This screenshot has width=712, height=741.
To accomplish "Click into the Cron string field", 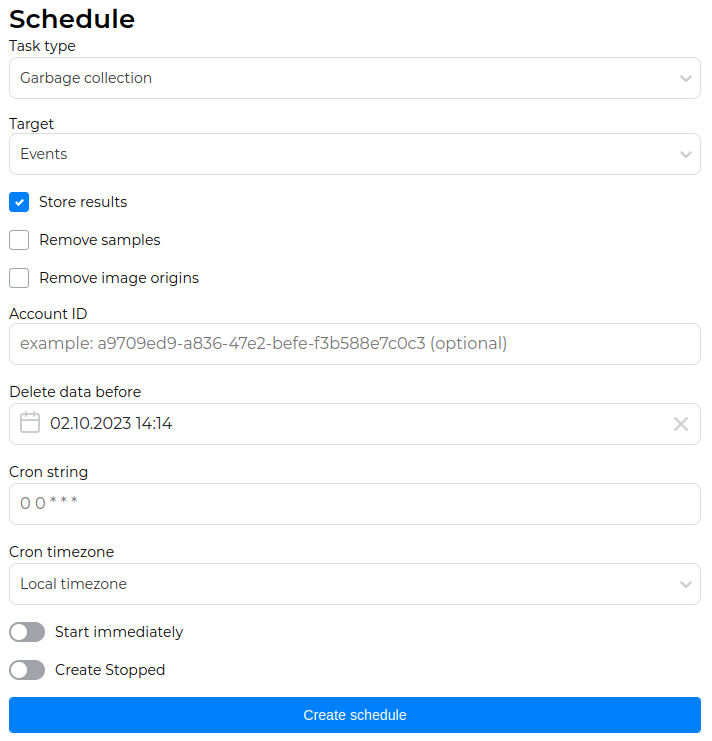I will pyautogui.click(x=355, y=504).
